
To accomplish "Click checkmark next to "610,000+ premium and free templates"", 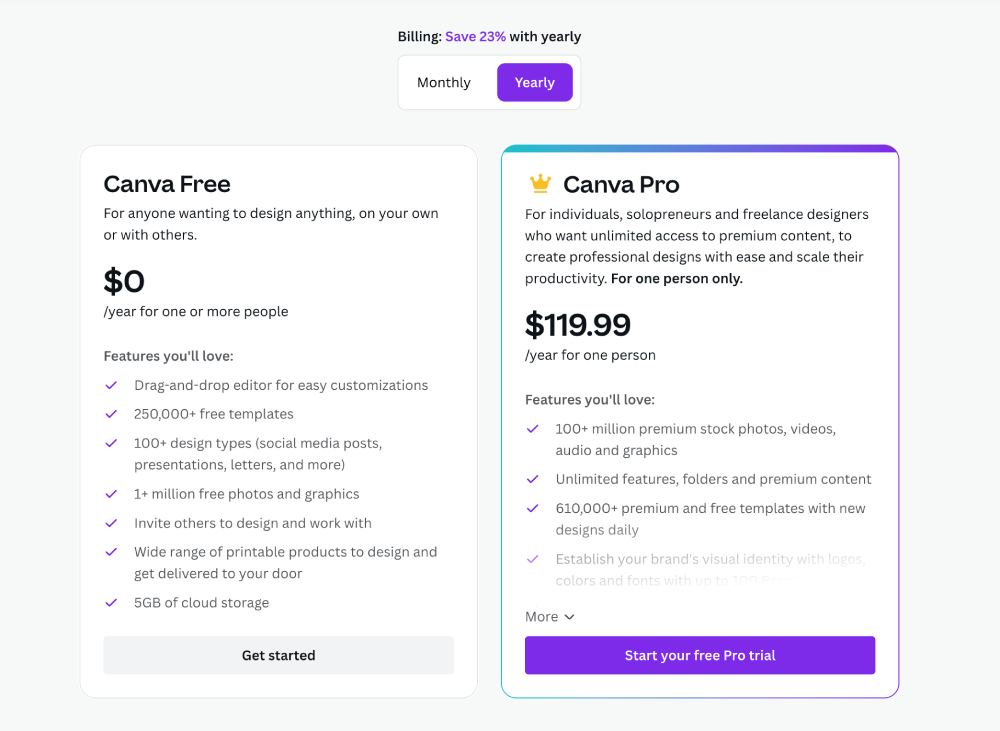I will click(x=532, y=508).
